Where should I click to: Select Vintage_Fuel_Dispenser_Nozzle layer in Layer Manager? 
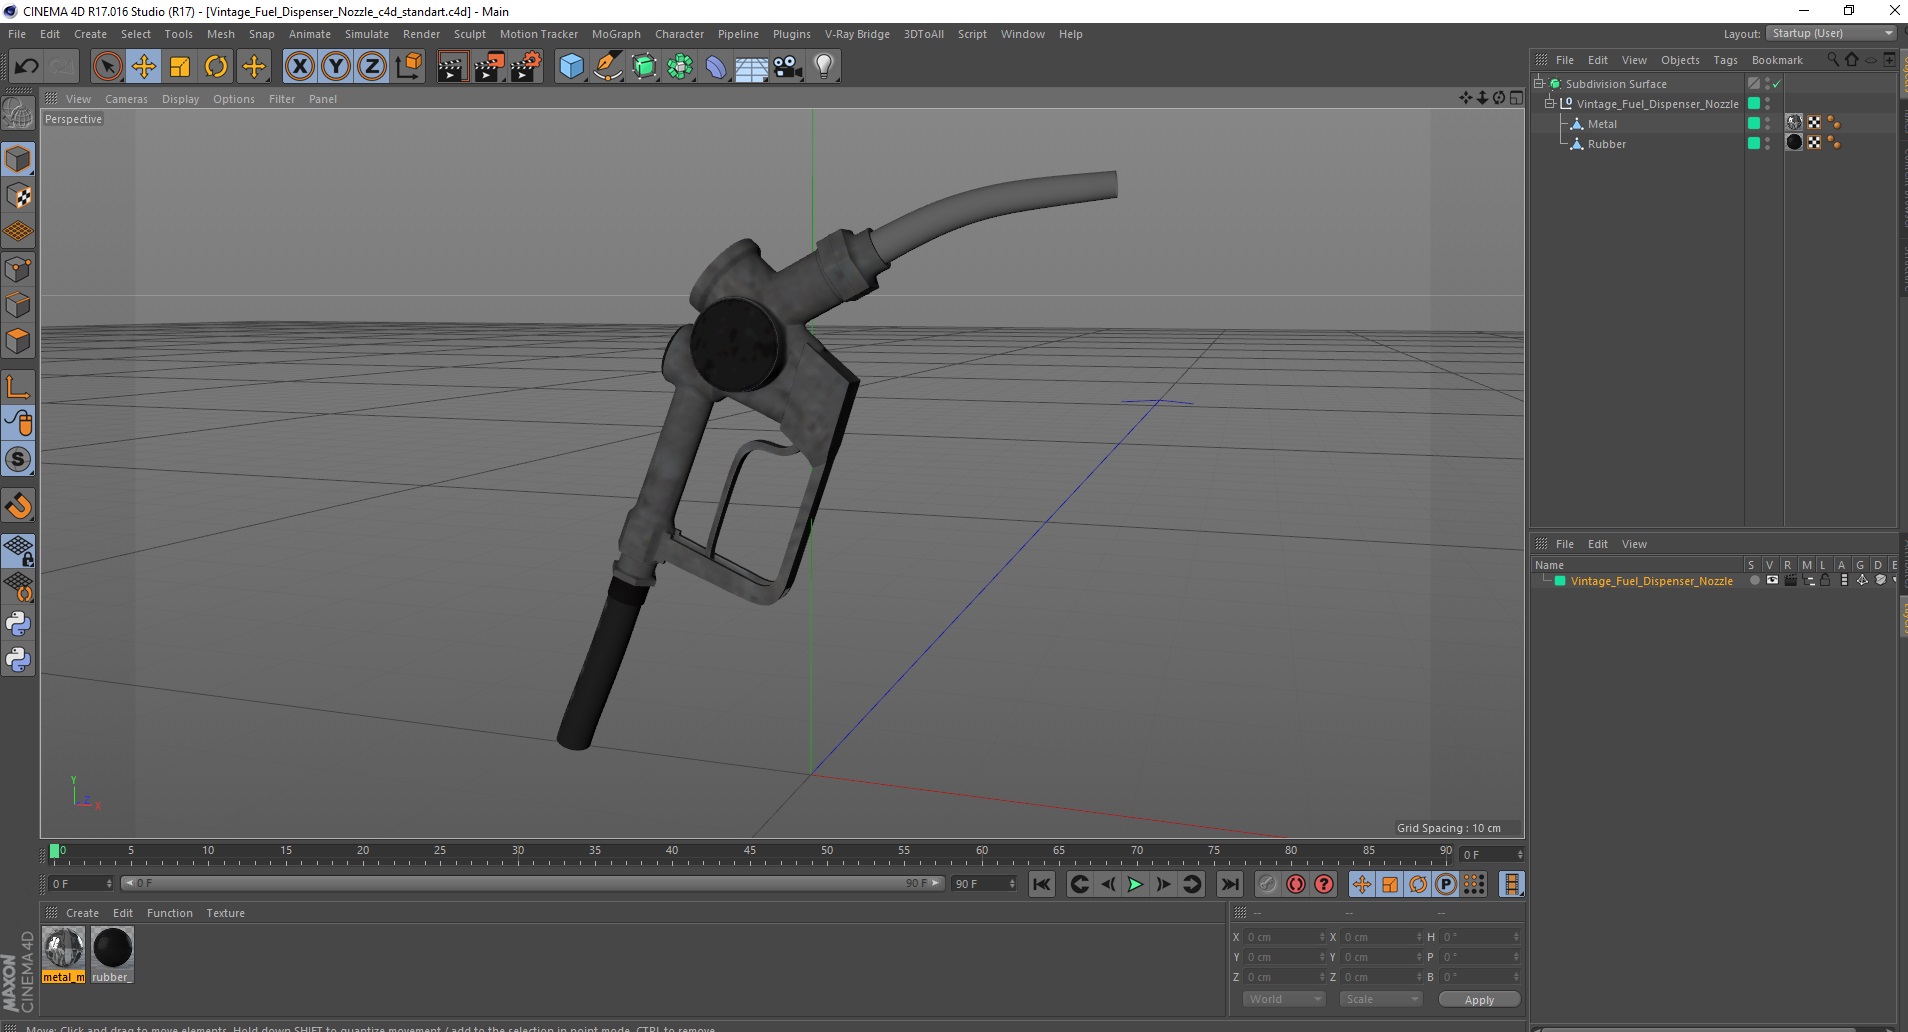pos(1651,581)
